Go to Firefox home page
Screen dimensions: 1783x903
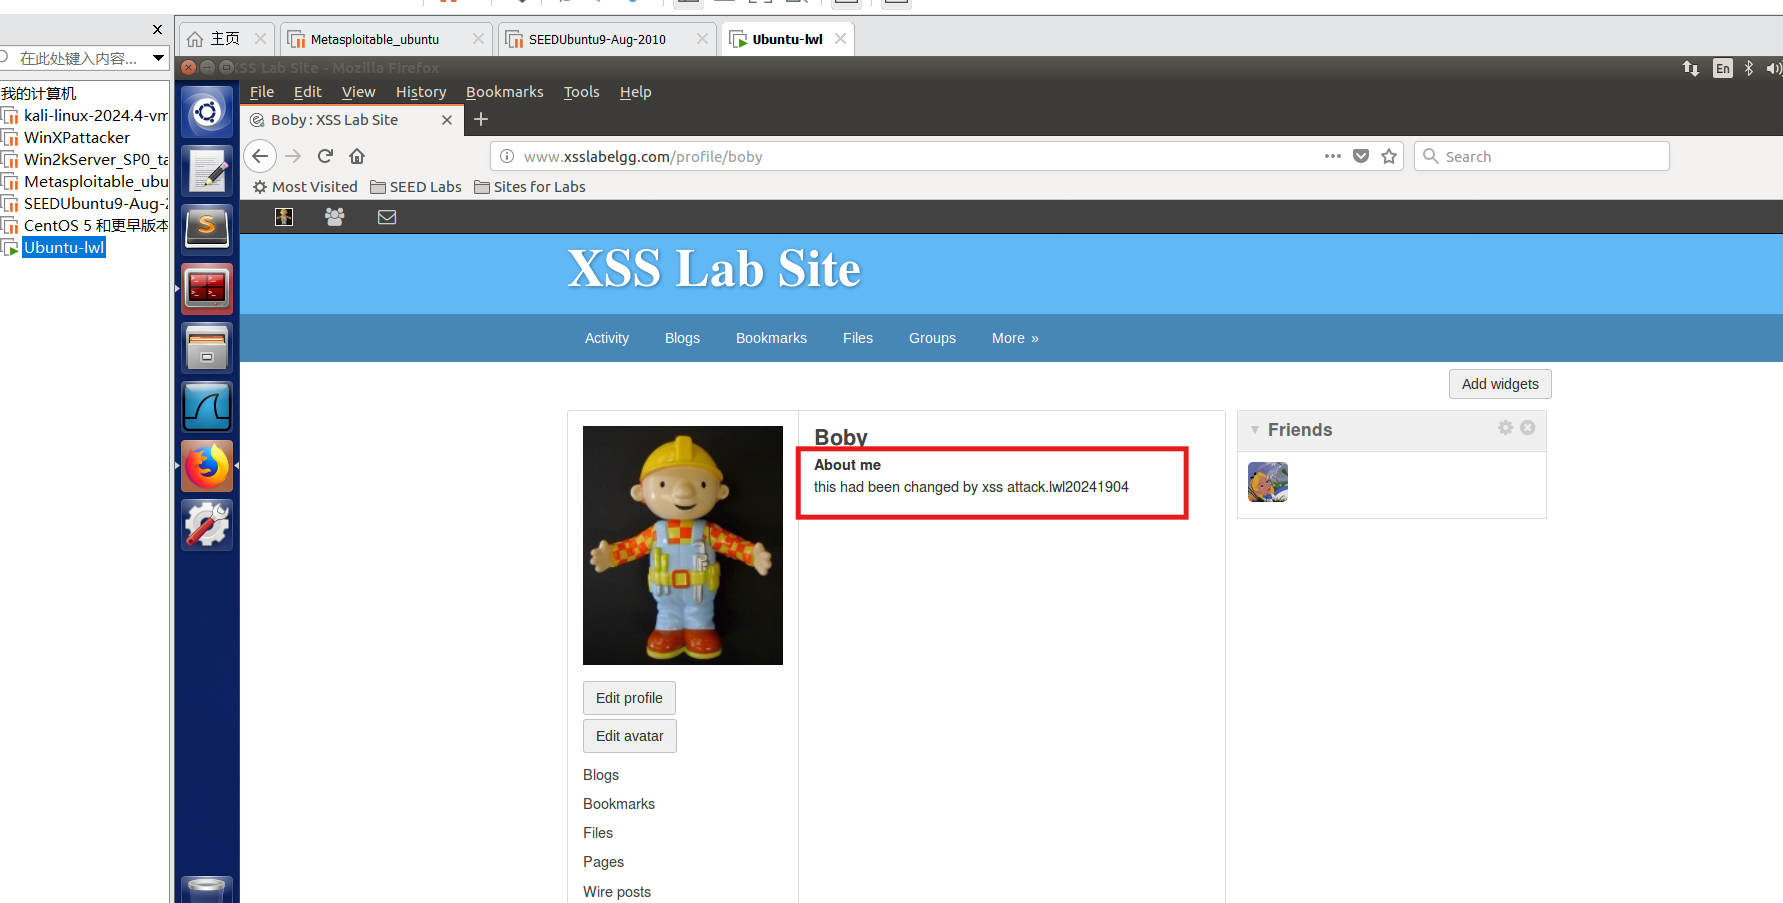pos(357,156)
